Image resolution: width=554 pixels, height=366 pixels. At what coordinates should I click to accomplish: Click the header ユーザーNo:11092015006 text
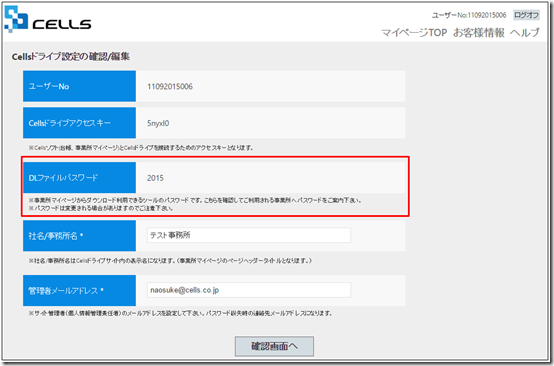pyautogui.click(x=469, y=15)
